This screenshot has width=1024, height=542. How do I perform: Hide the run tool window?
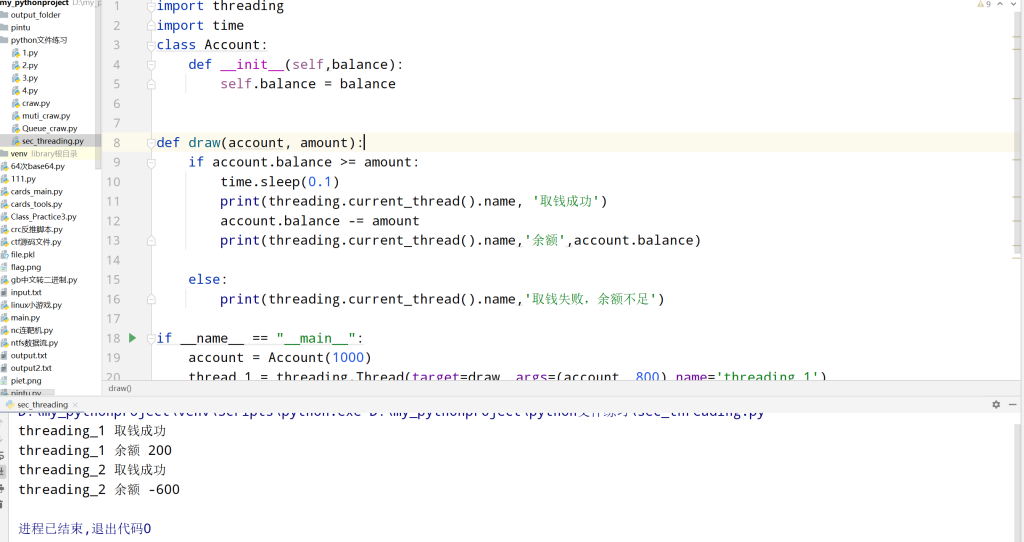pos(1013,404)
